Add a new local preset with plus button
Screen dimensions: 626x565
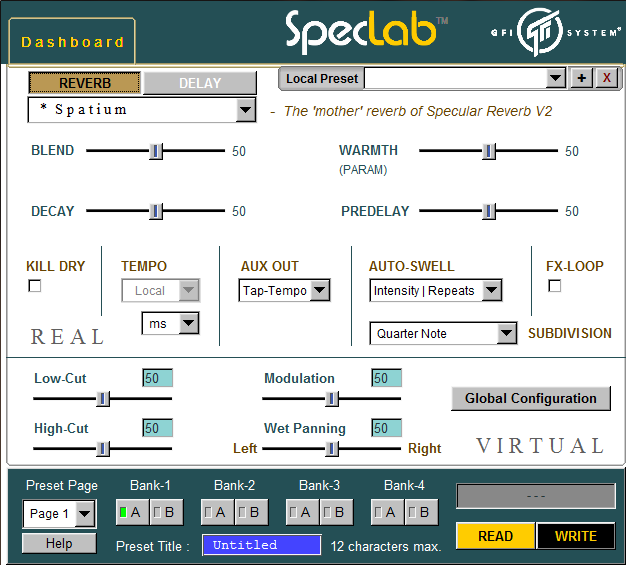point(582,78)
